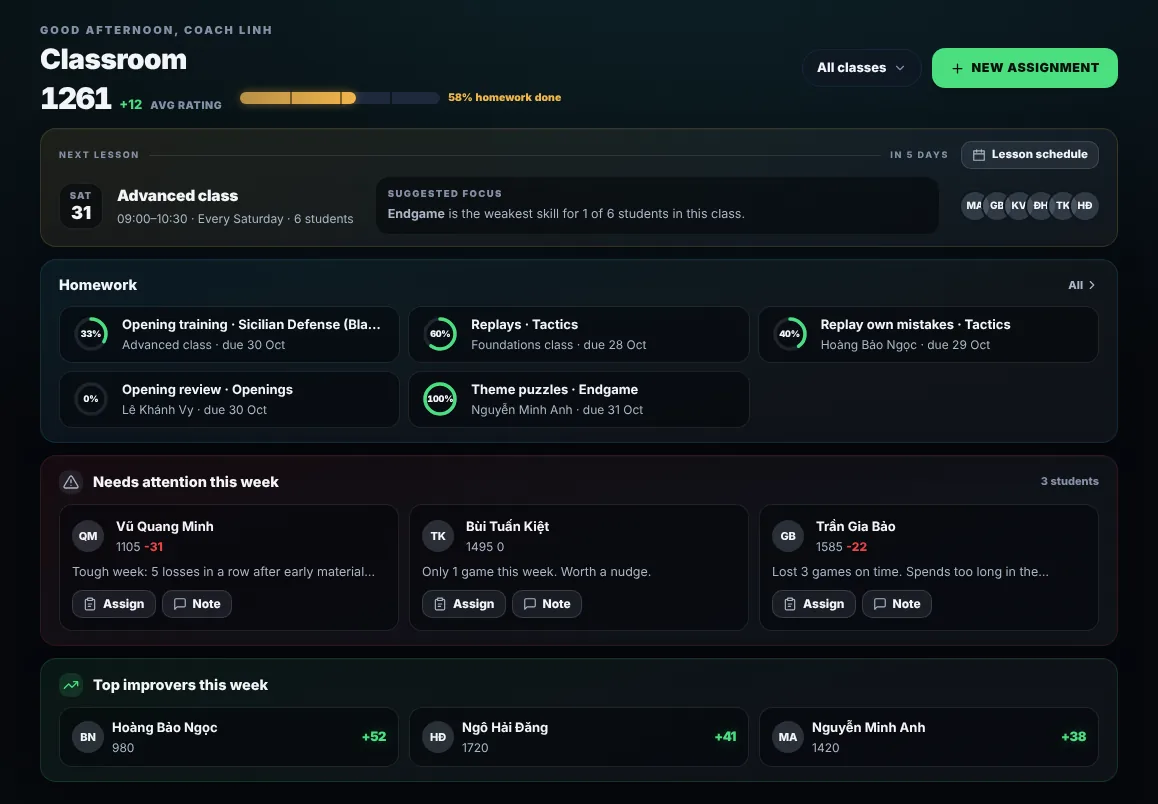Click the calendar icon on Lesson schedule
This screenshot has height=804, width=1158.
(979, 155)
